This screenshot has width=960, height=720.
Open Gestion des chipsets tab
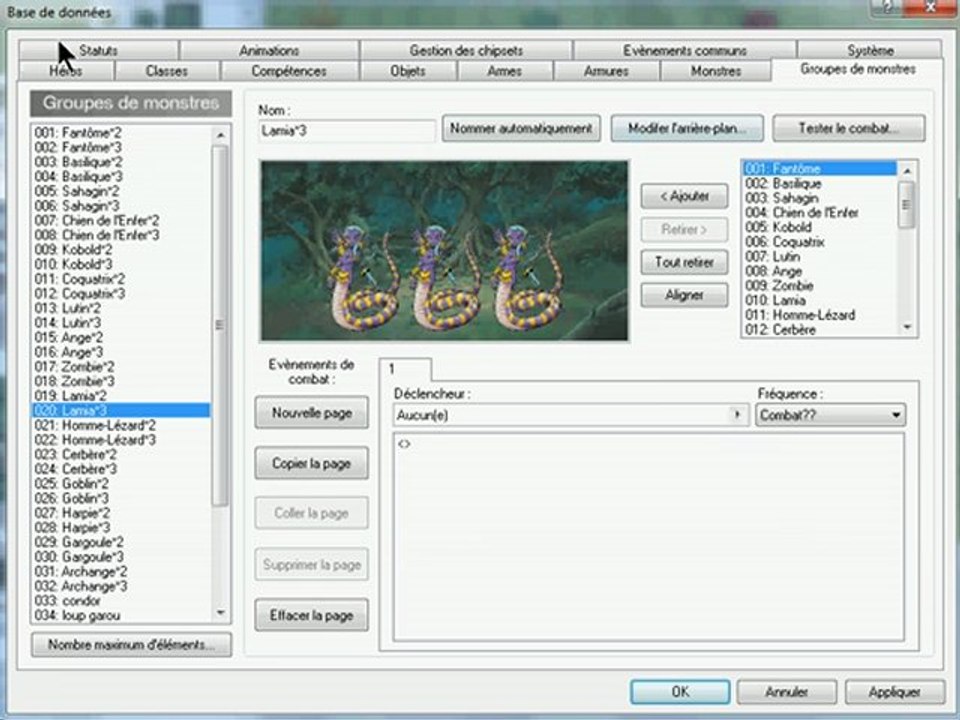466,50
